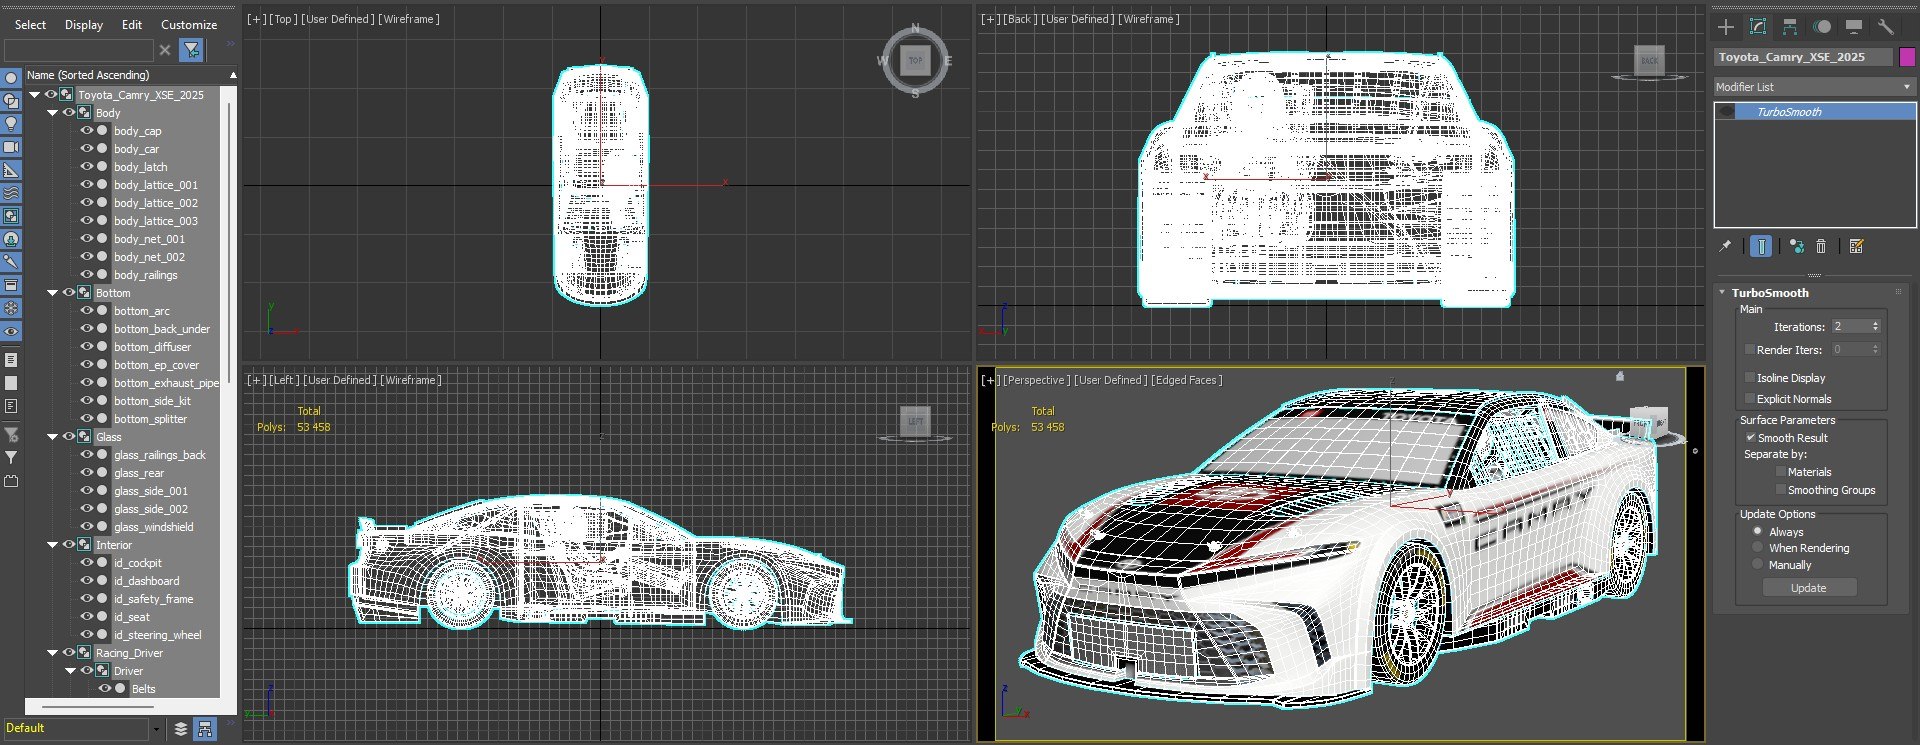The width and height of the screenshot is (1920, 745).
Task: Collapse the Bottom group
Action: coord(53,293)
